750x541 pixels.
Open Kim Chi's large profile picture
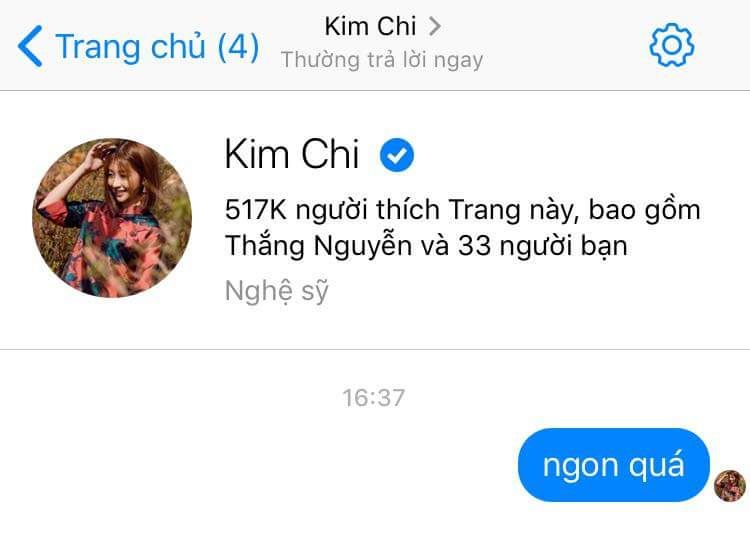(x=112, y=218)
